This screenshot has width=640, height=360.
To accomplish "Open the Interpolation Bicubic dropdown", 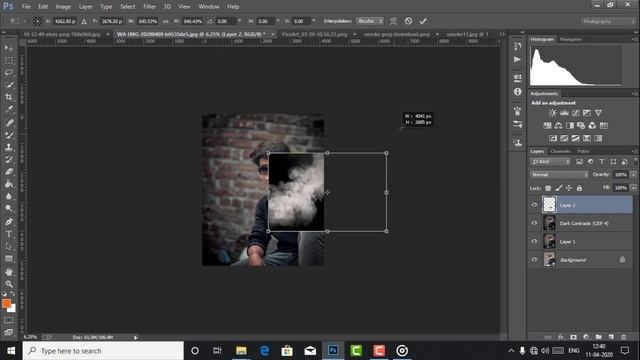I will (370, 21).
